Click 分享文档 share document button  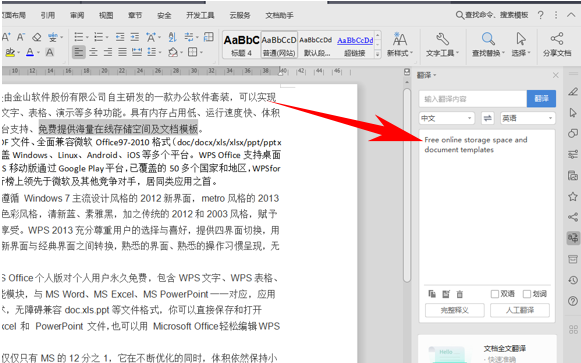point(557,44)
